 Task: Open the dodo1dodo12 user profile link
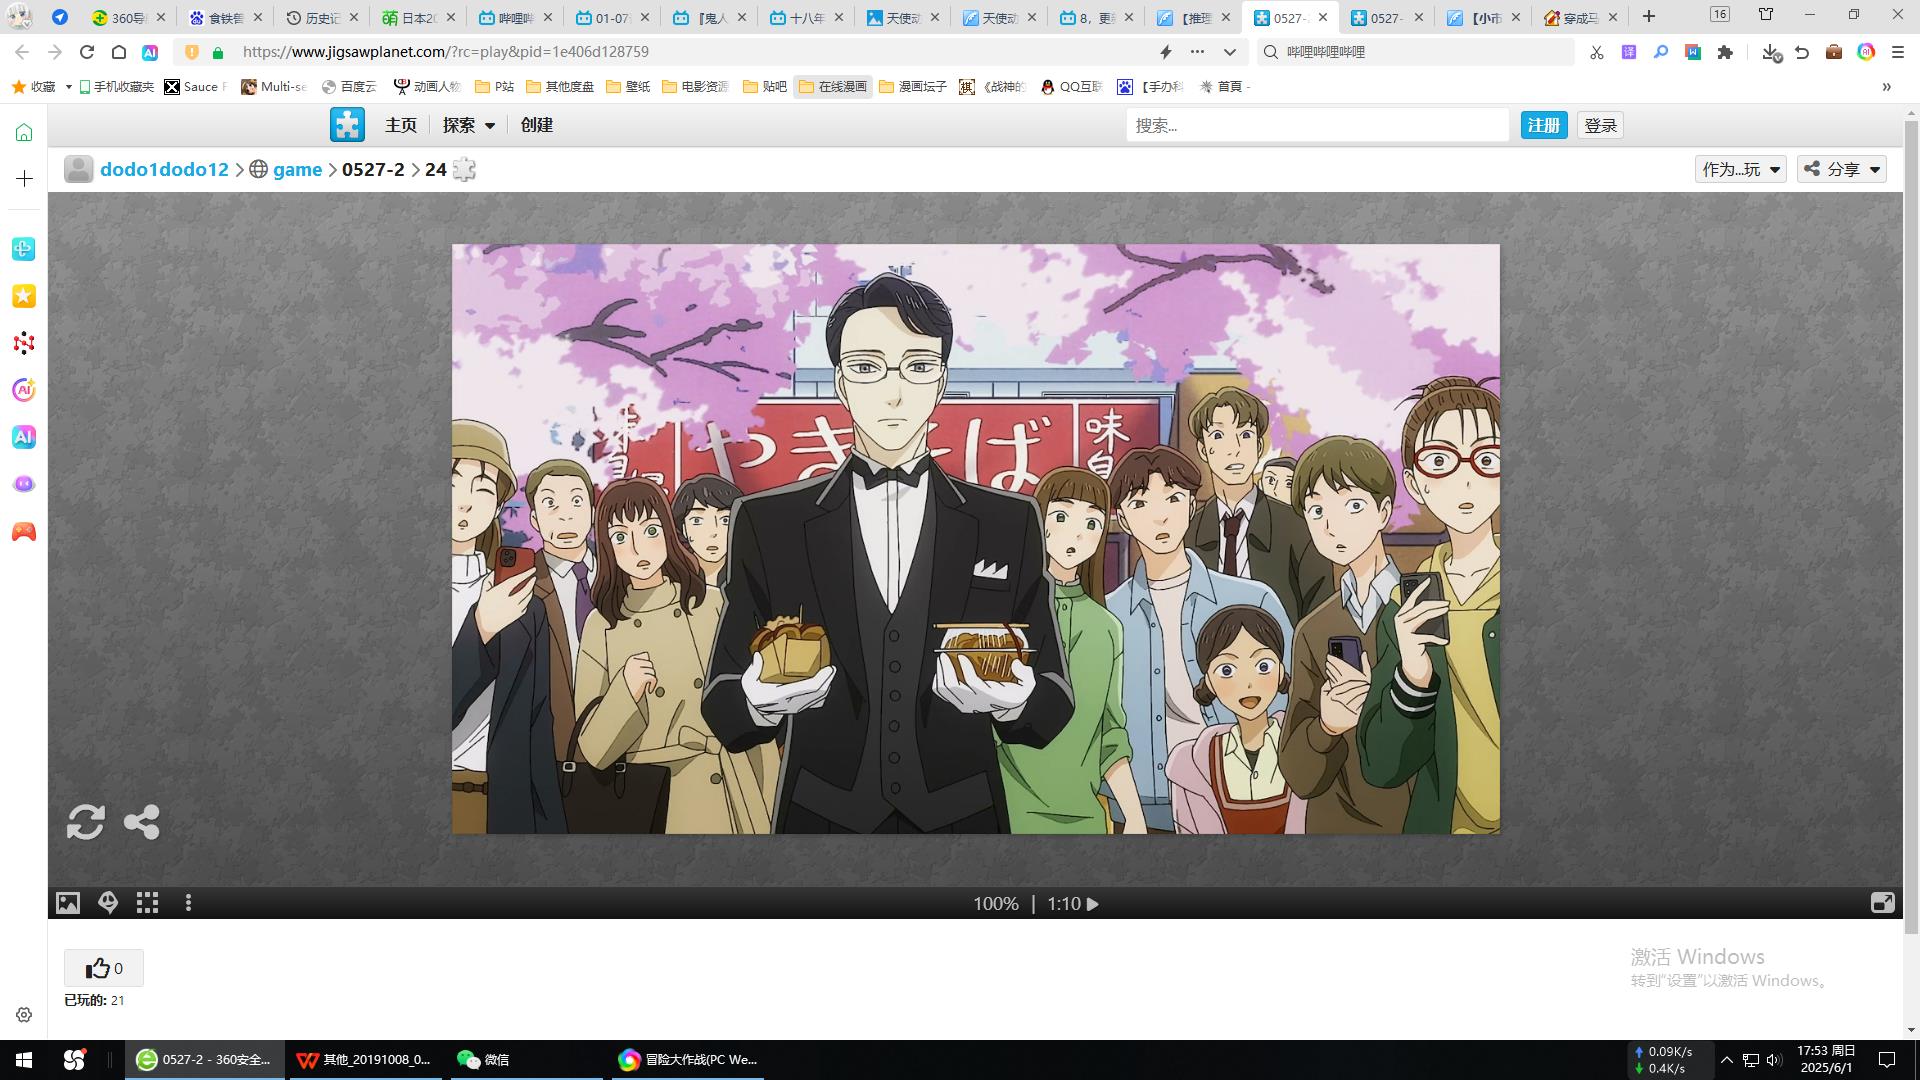pos(164,169)
